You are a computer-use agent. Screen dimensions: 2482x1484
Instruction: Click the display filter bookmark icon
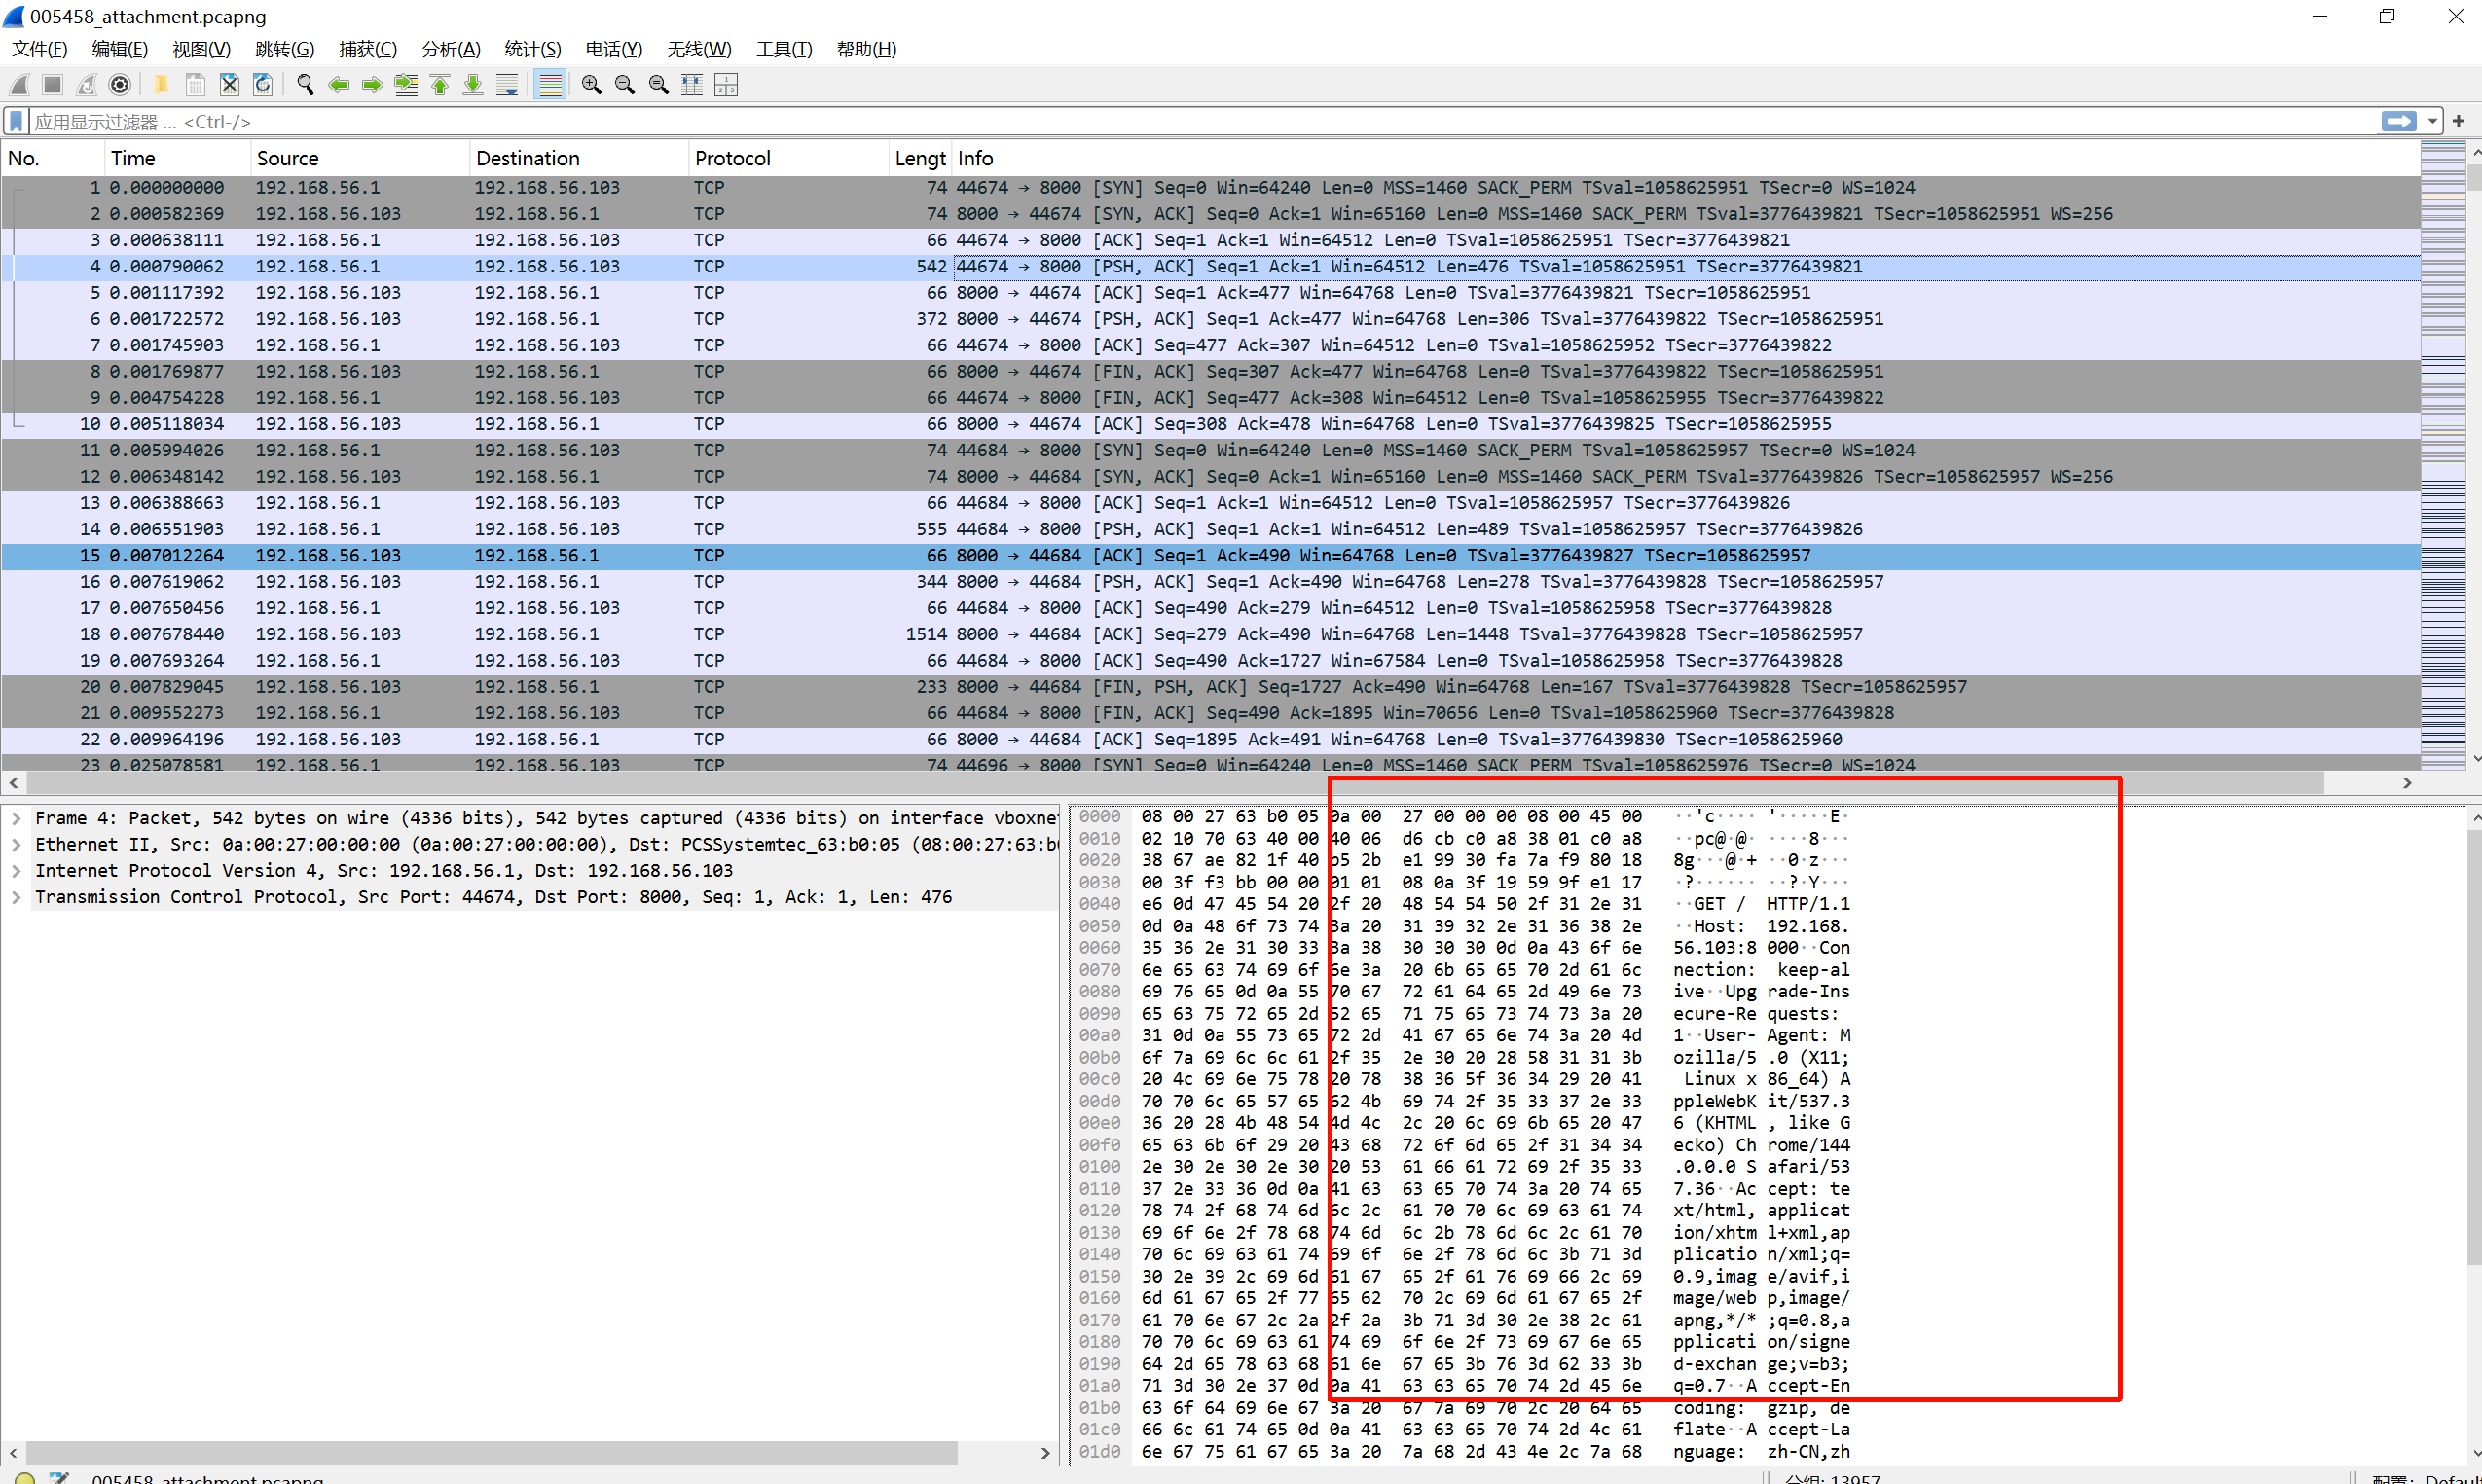coord(16,121)
